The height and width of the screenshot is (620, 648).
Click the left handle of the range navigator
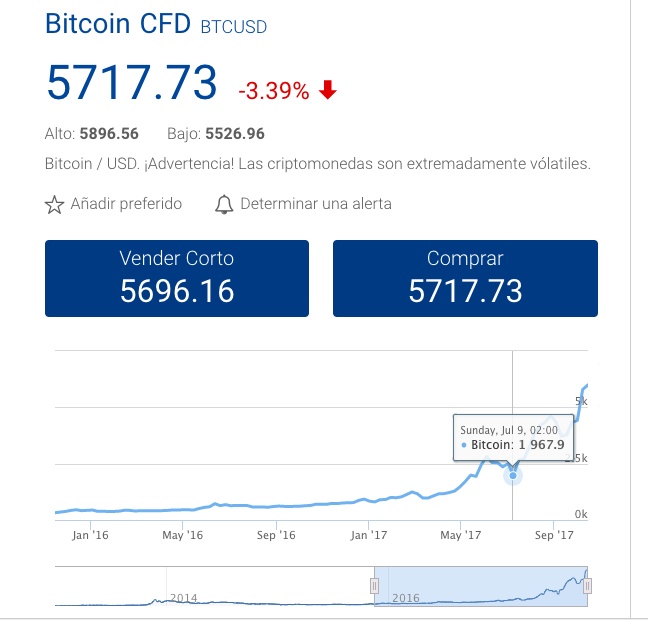pyautogui.click(x=377, y=585)
